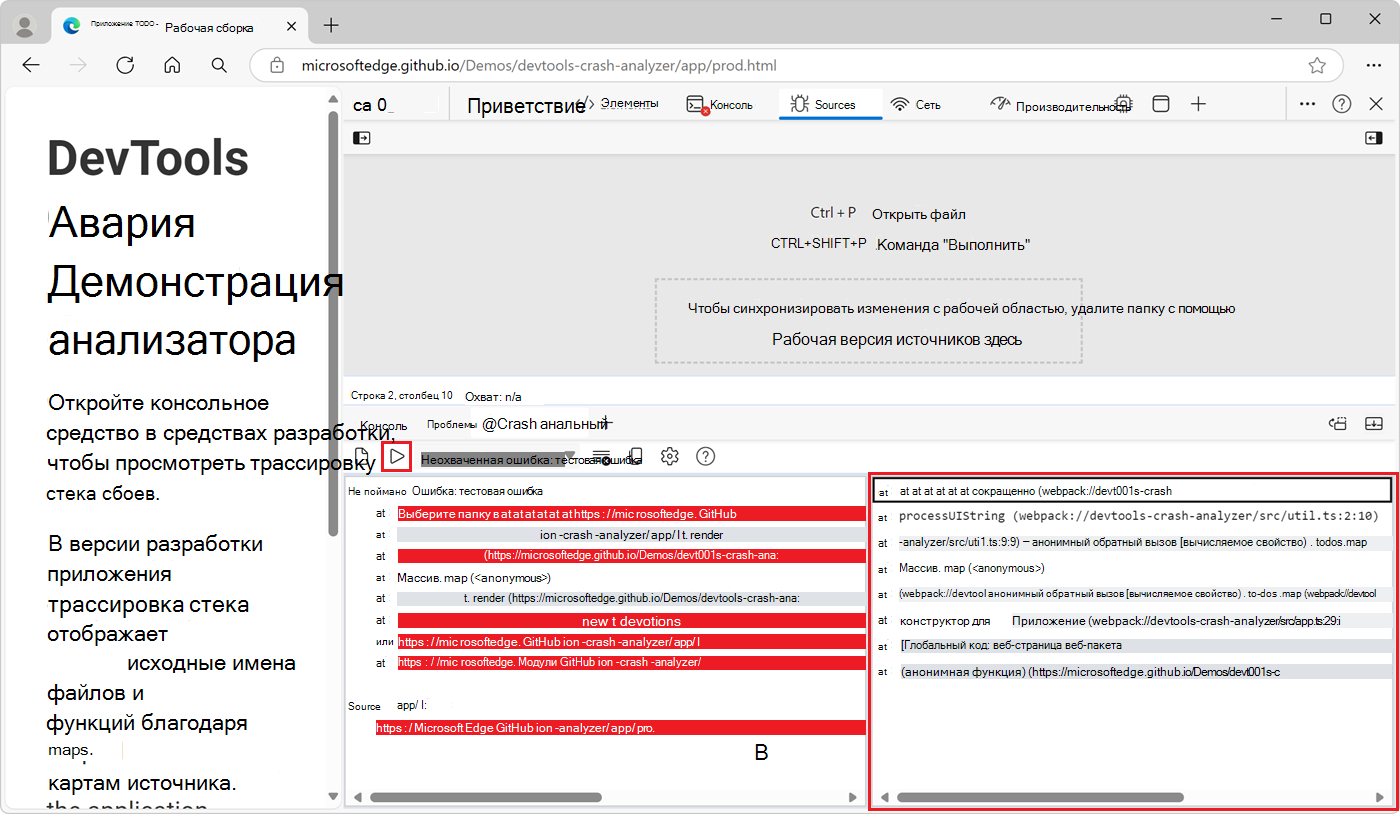
Task: Click the console help question mark icon
Action: point(705,456)
